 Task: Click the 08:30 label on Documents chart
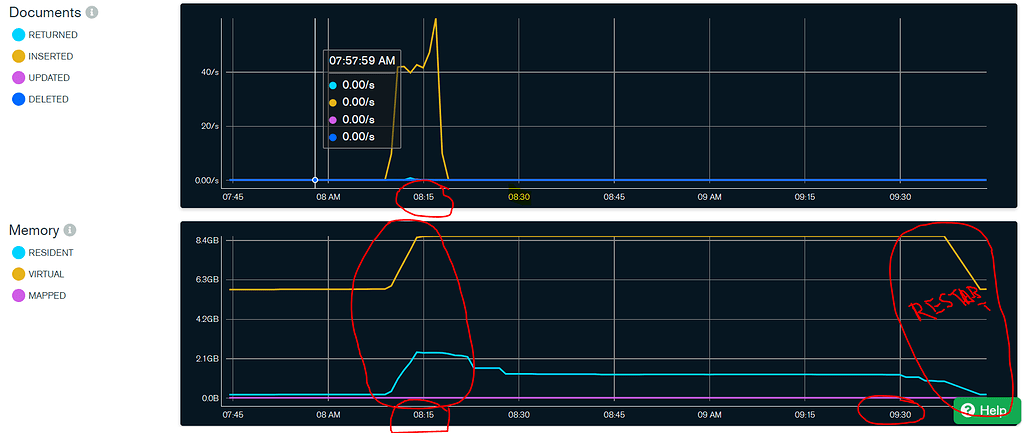tap(518, 197)
